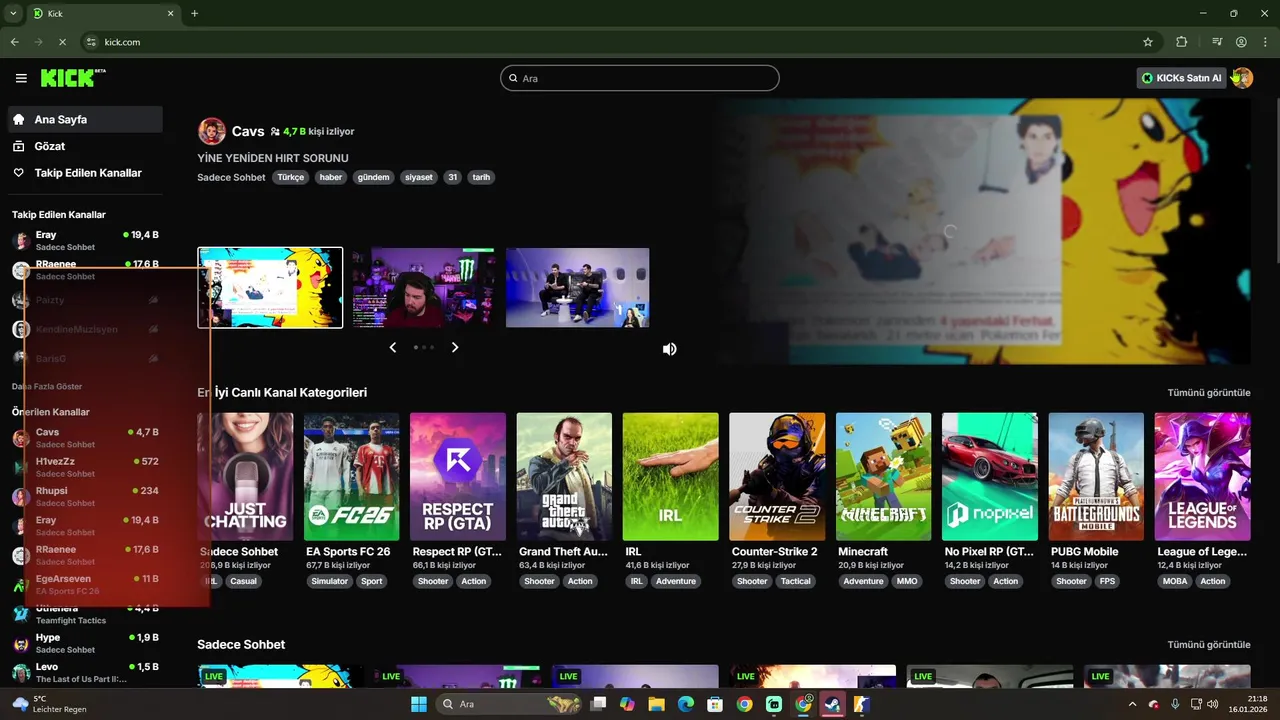Screen dimensions: 1280x720
Task: Click the Simulator tag under EA Sports FC 26
Action: 329,581
